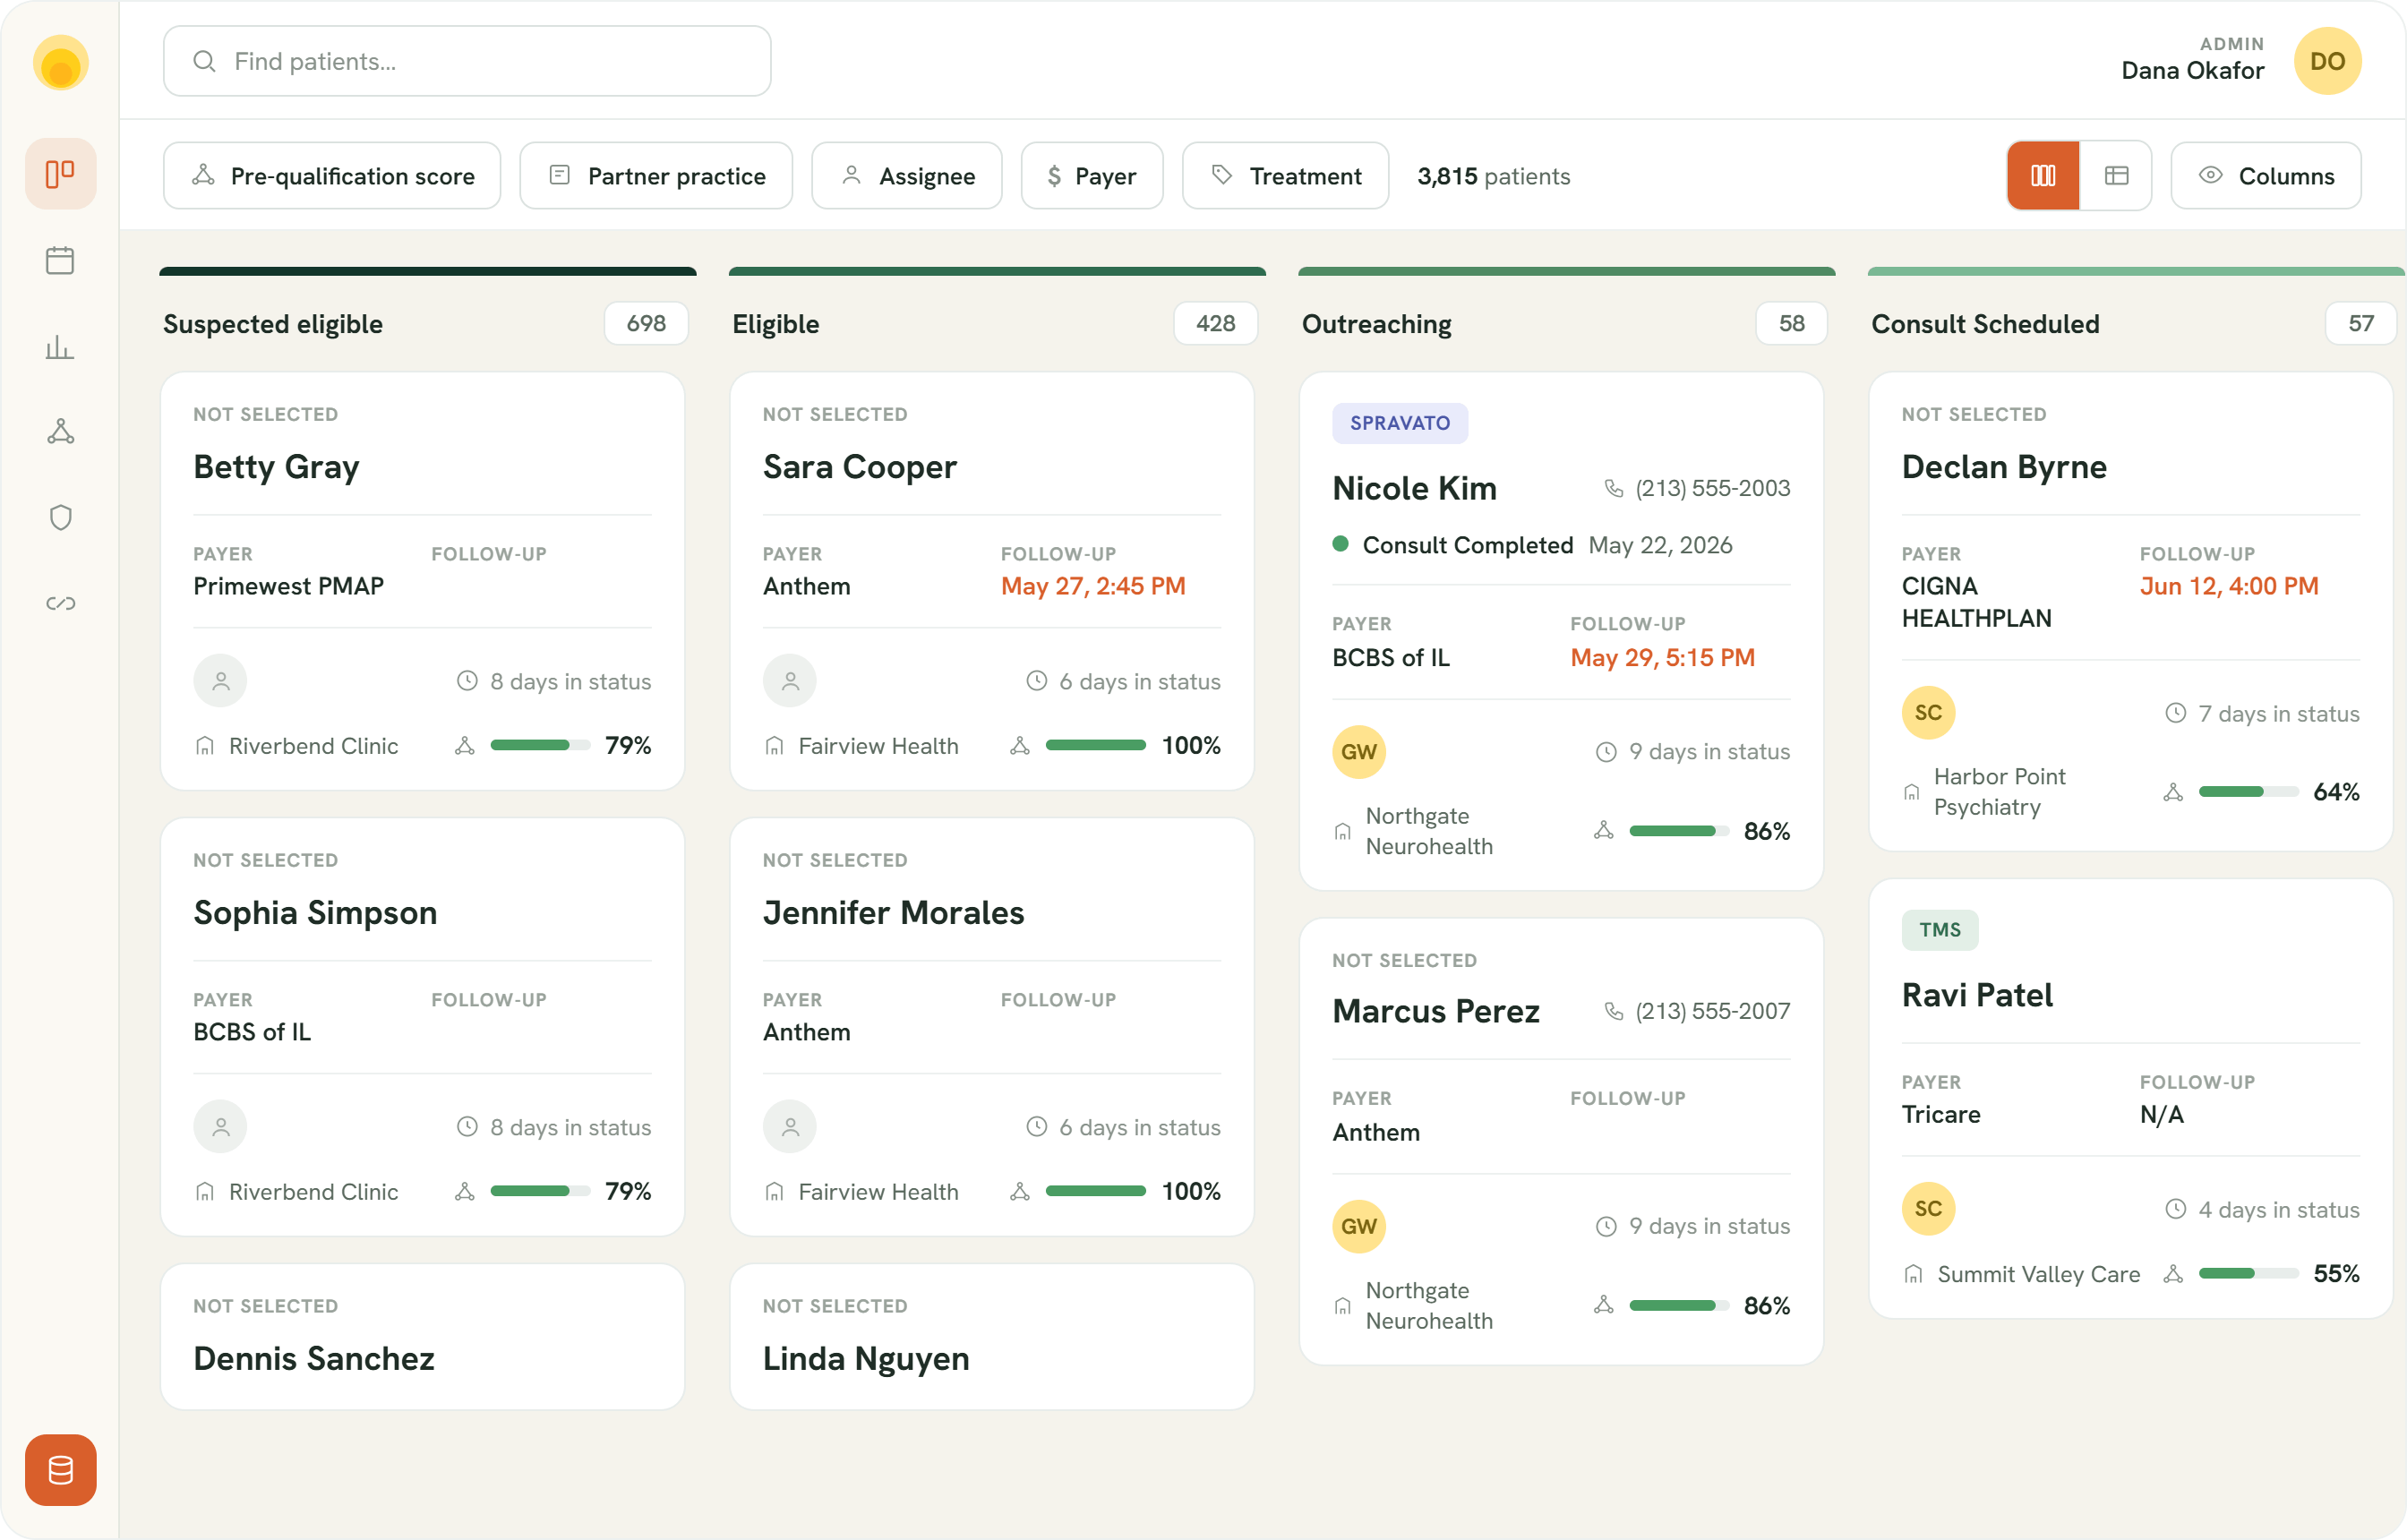This screenshot has height=1540, width=2407.
Task: Click the May 27, 2:45 PM follow-up
Action: click(x=1092, y=586)
